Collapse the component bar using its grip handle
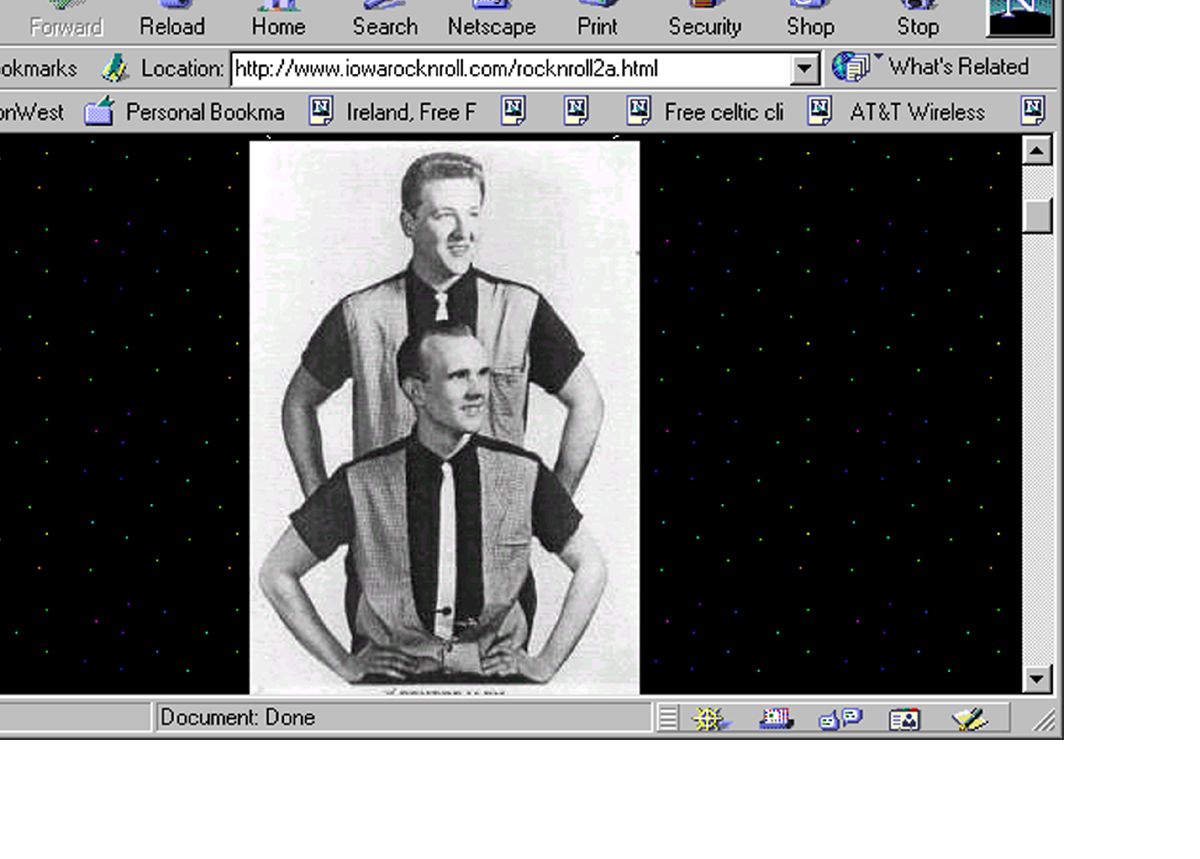The width and height of the screenshot is (1200, 859). pyautogui.click(x=668, y=718)
